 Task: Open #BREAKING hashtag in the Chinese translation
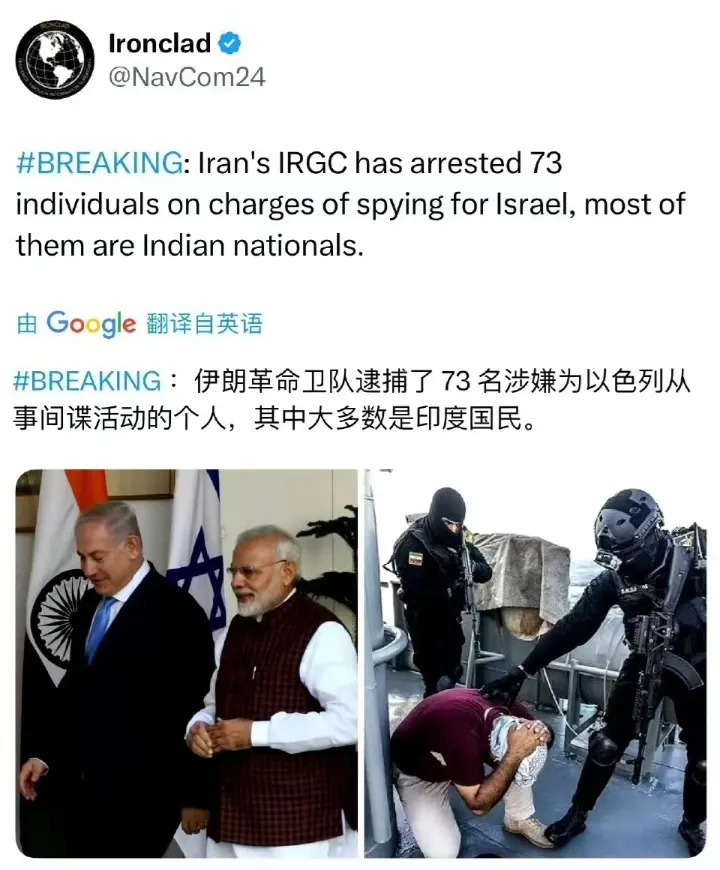[87, 381]
